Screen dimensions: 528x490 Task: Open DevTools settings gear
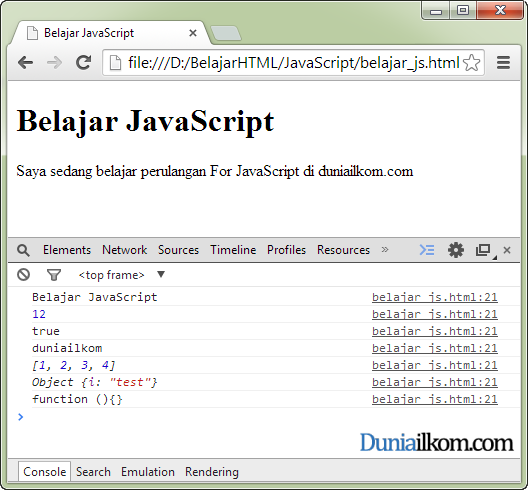coord(456,250)
